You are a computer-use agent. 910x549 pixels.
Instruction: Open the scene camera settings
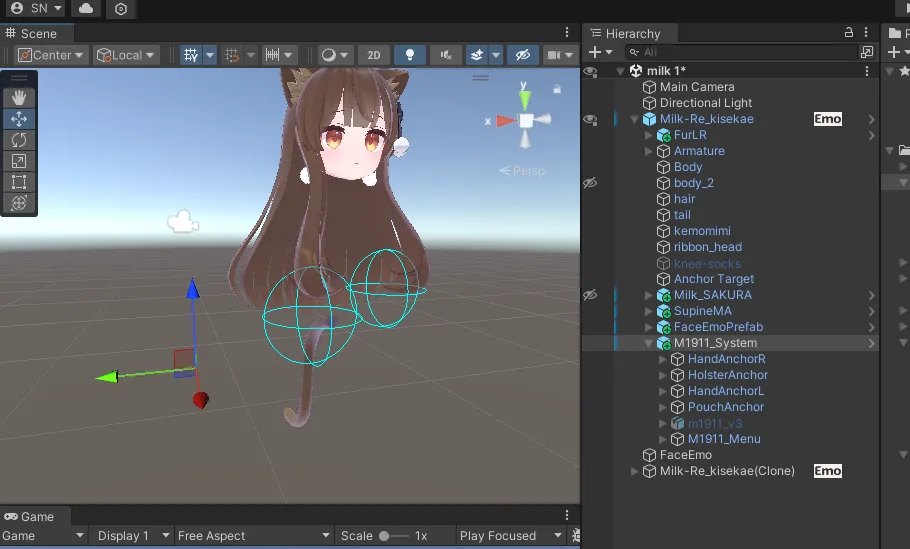tap(560, 55)
